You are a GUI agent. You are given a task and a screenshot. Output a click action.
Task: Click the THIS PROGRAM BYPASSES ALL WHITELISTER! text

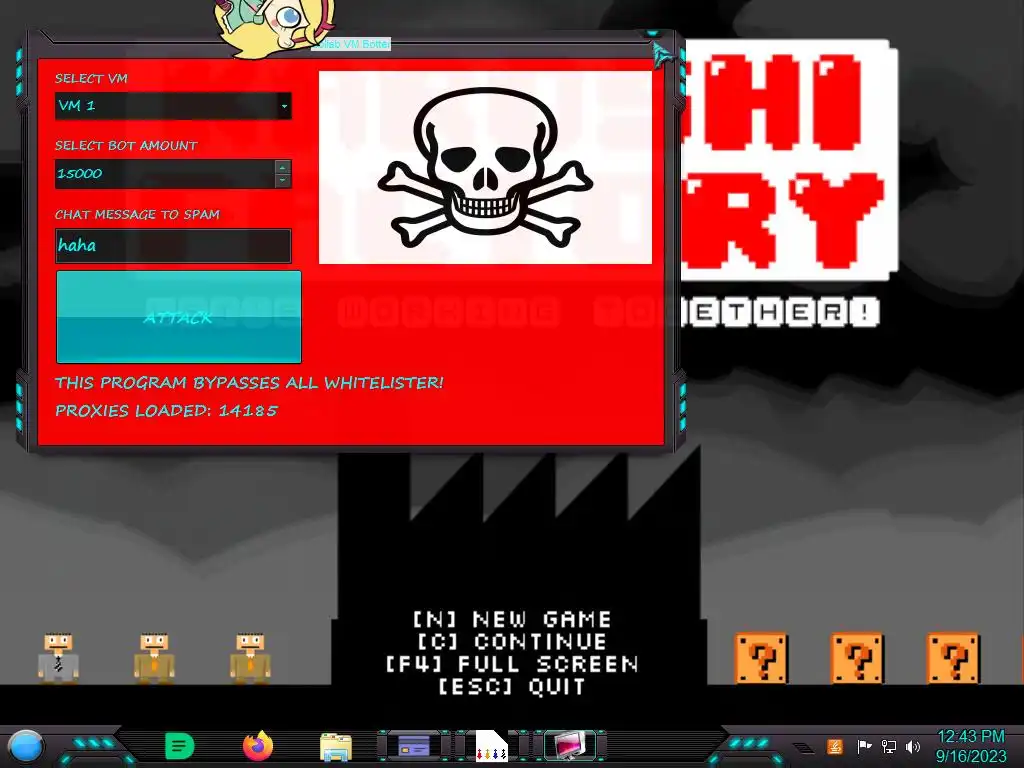click(x=249, y=383)
